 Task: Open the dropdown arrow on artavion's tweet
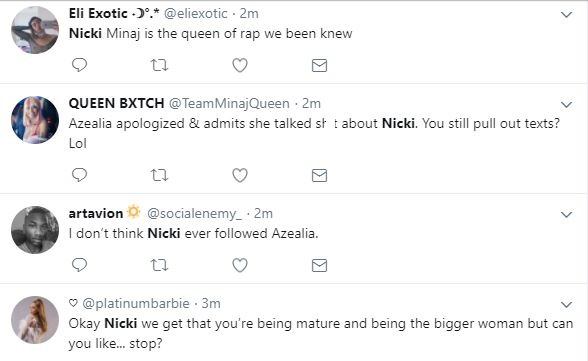(x=566, y=214)
